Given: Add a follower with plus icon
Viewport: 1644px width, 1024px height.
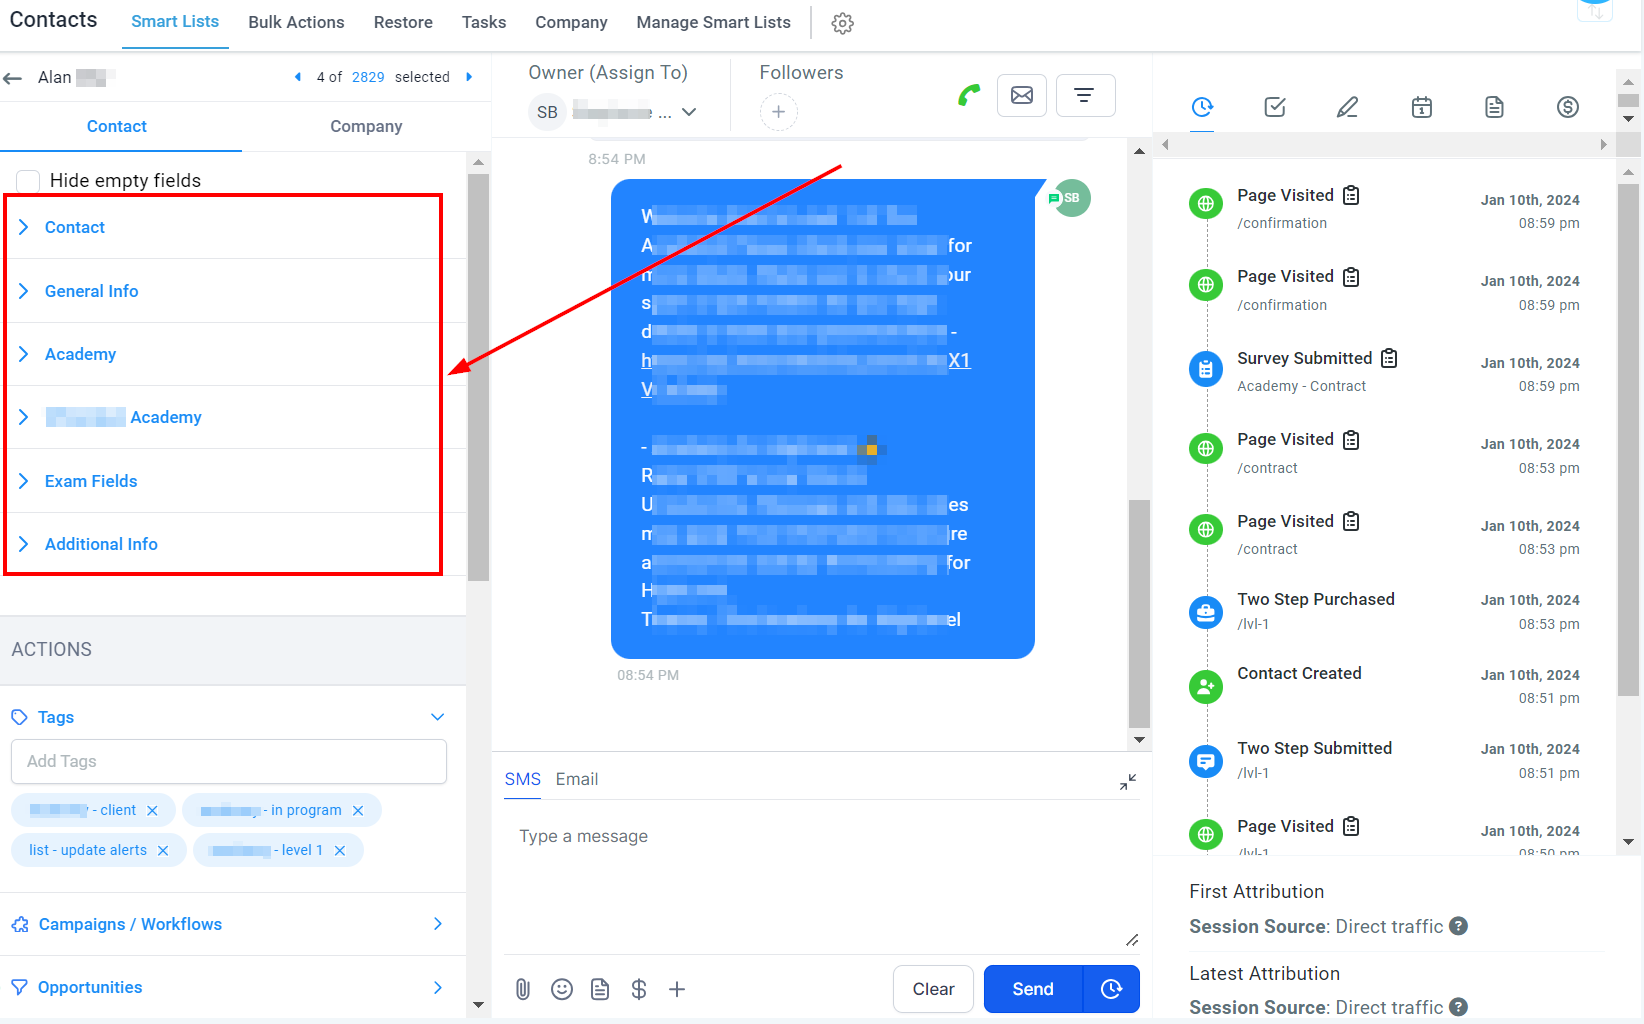Looking at the screenshot, I should tap(778, 111).
